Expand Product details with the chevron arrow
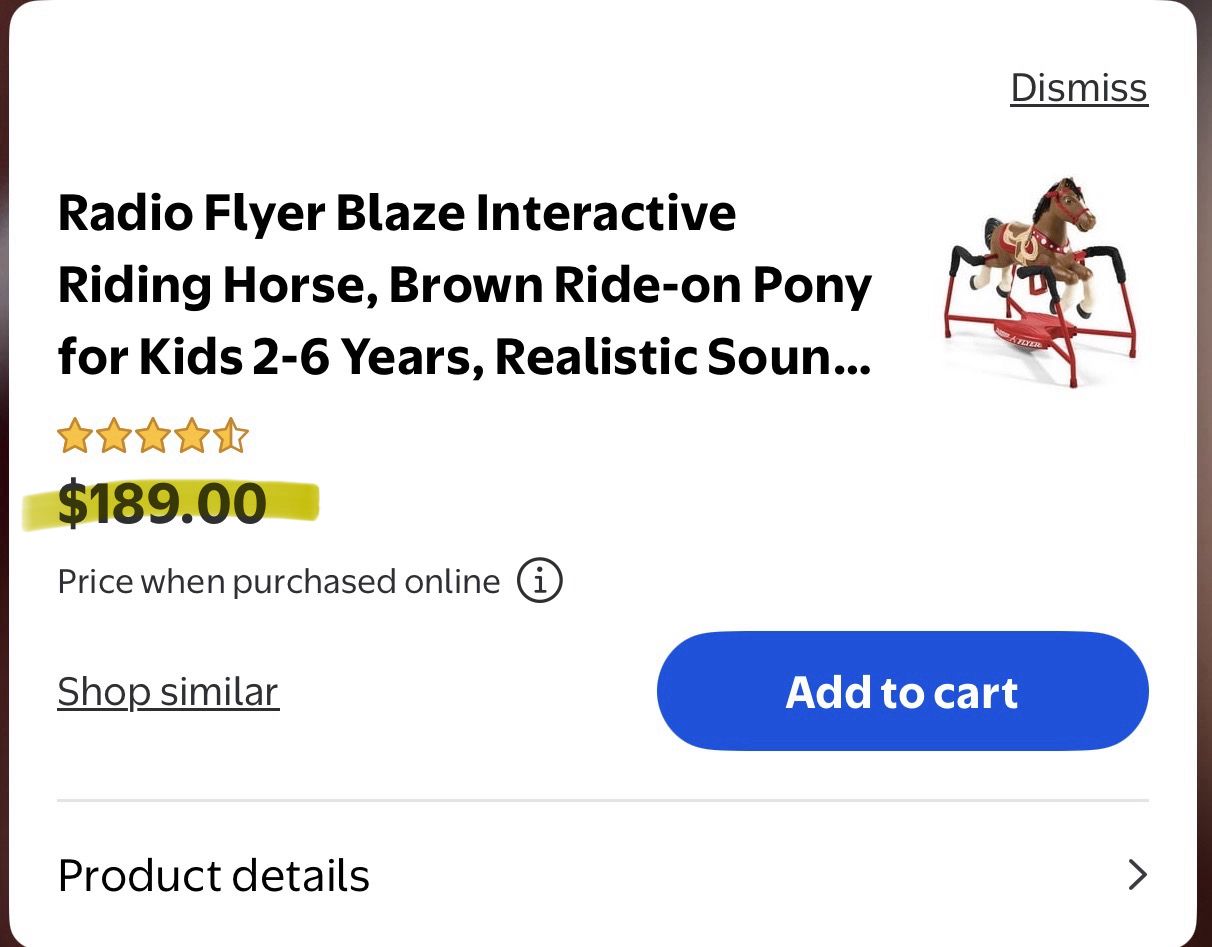This screenshot has height=947, width=1212. [1137, 875]
